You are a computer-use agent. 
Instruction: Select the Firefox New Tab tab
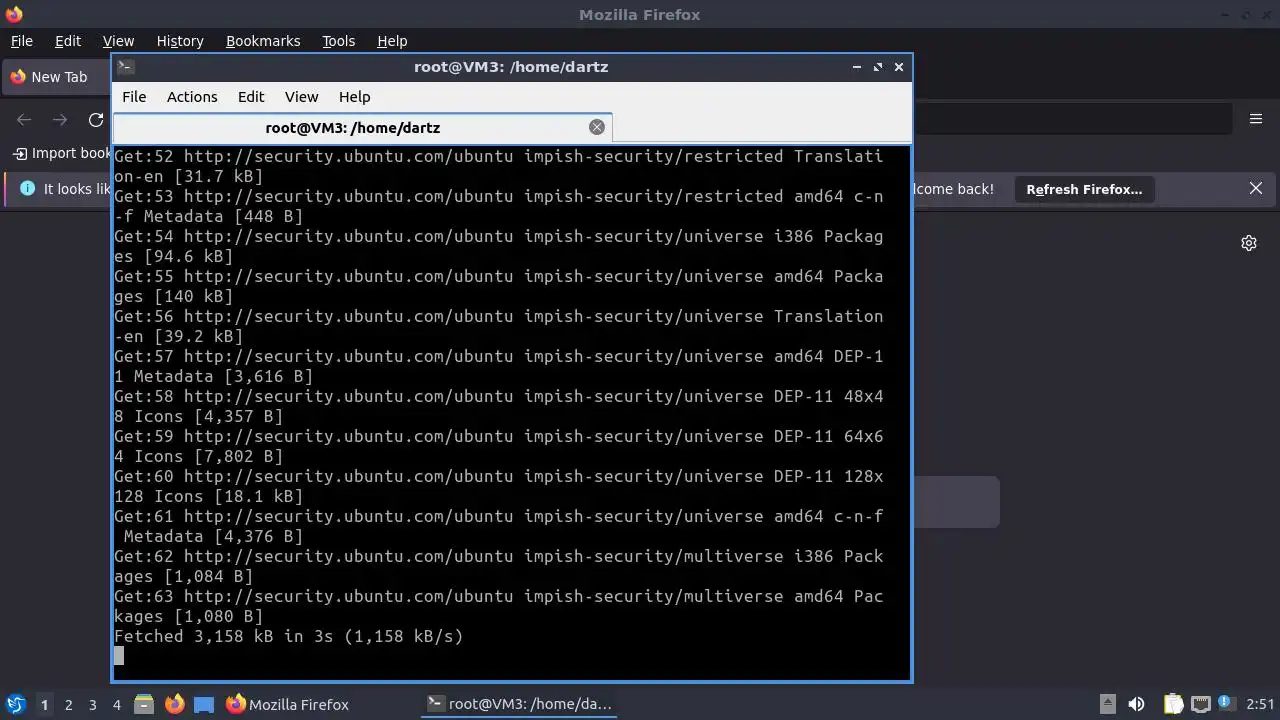(x=57, y=77)
